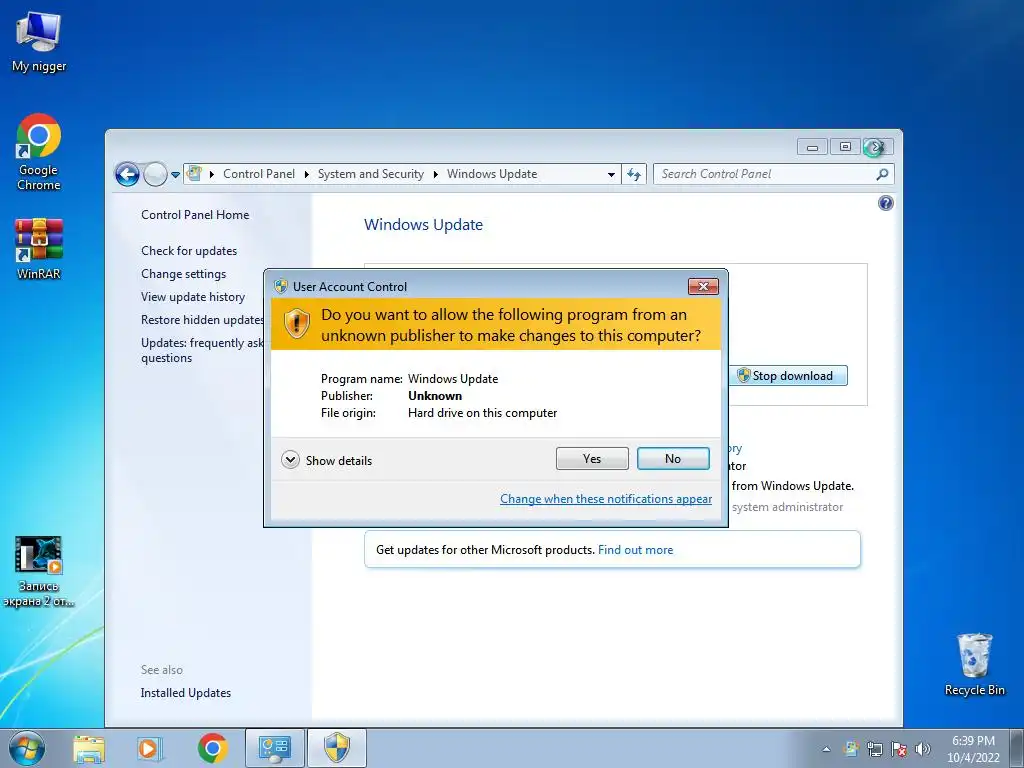Image resolution: width=1024 pixels, height=768 pixels.
Task: Click No in User Account Control
Action: [673, 458]
